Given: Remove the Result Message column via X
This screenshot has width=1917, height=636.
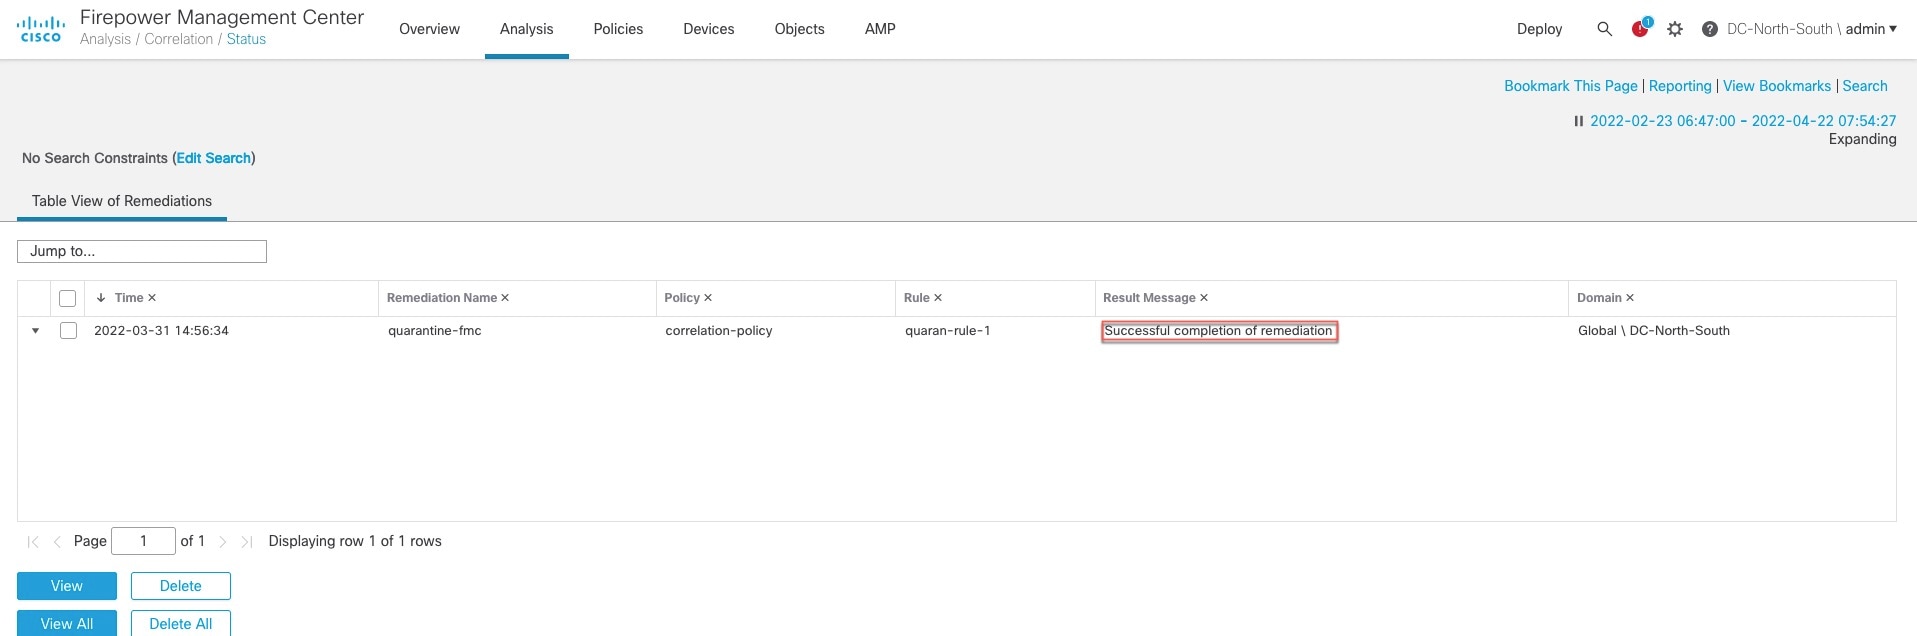Looking at the screenshot, I should tap(1204, 298).
